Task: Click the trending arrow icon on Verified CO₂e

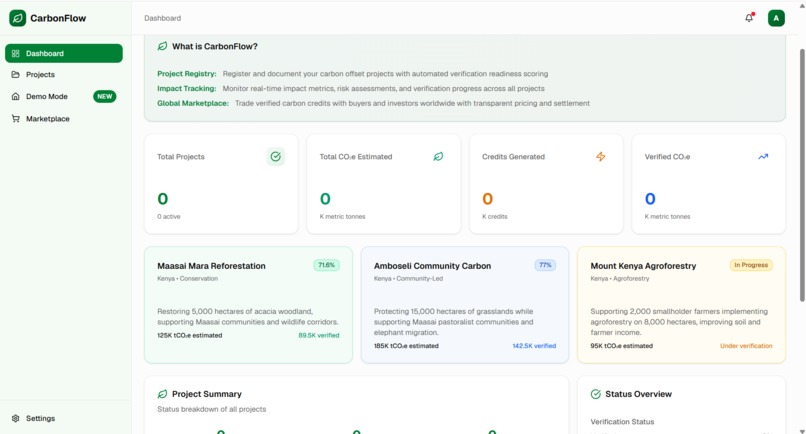Action: [x=763, y=157]
